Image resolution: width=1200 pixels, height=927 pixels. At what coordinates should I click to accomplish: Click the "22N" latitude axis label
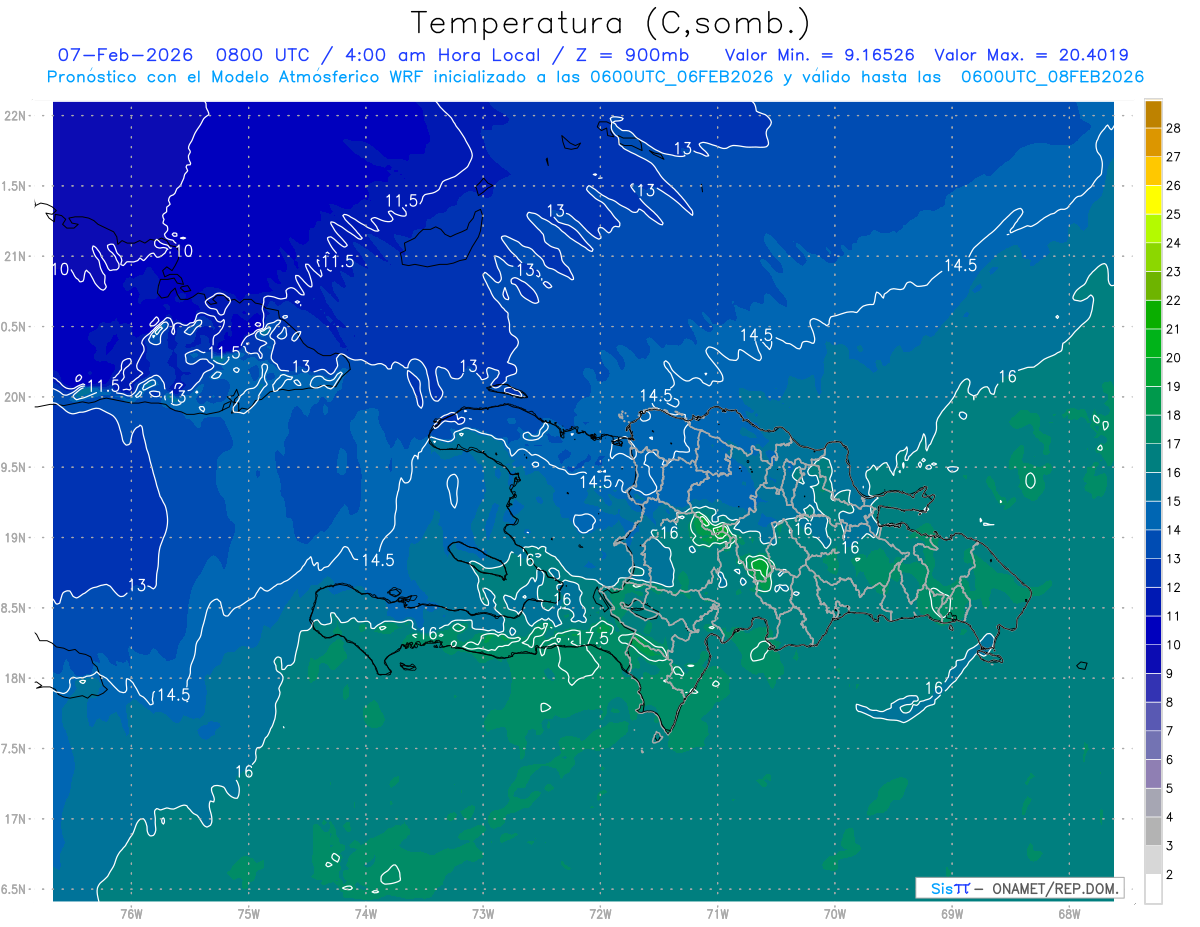tap(15, 116)
